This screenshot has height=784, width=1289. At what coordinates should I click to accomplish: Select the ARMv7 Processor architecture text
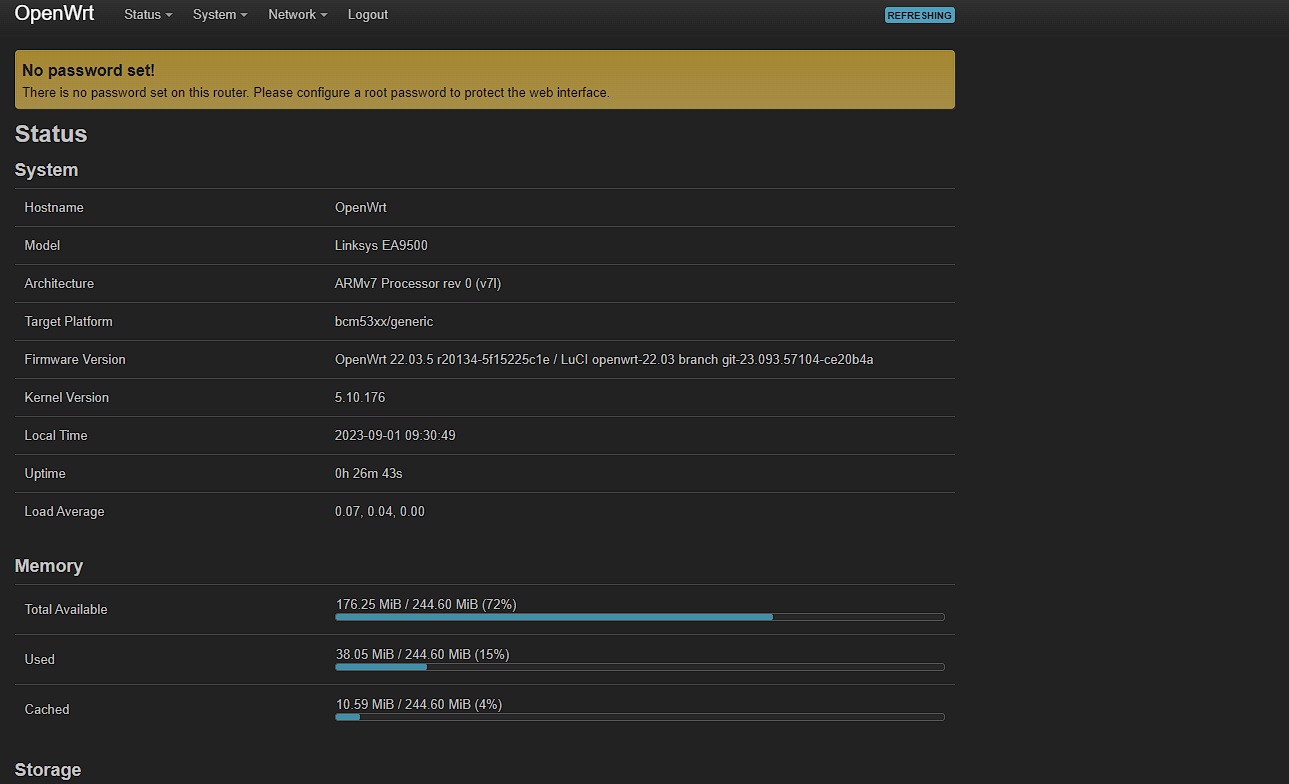tap(418, 284)
